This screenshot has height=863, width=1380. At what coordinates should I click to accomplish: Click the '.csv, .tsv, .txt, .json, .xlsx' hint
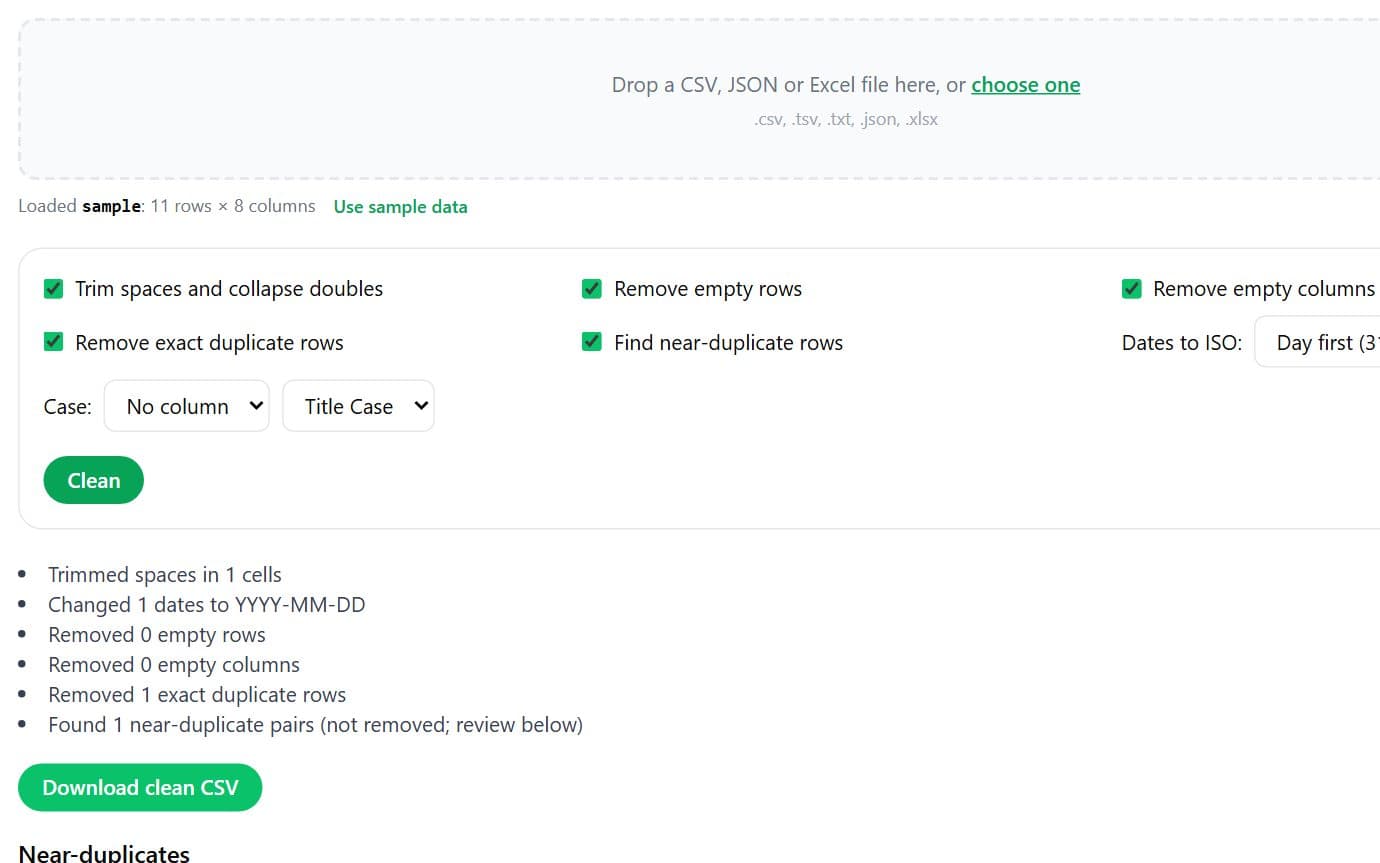pos(846,120)
